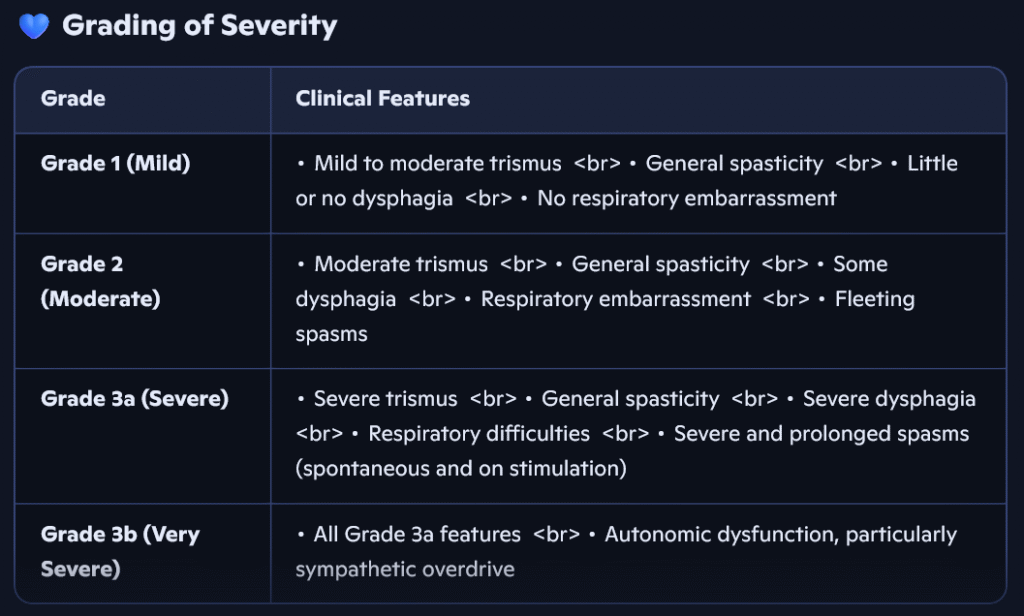The width and height of the screenshot is (1024, 616).
Task: Select the Clinical Features column header
Action: 382,99
